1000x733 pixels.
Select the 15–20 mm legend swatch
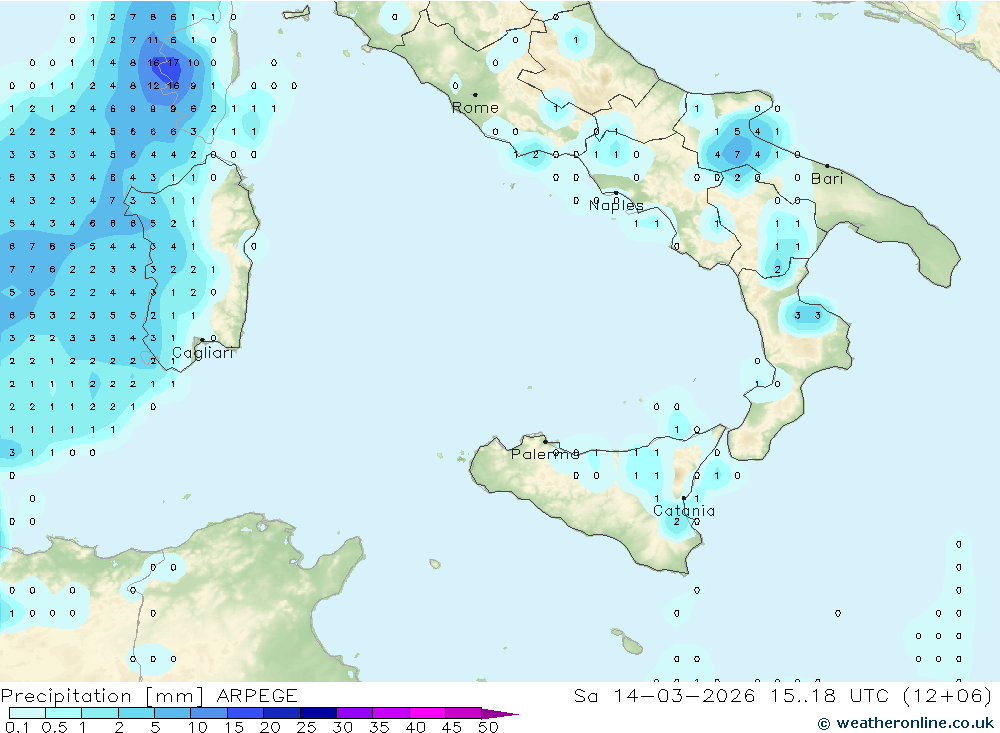246,713
